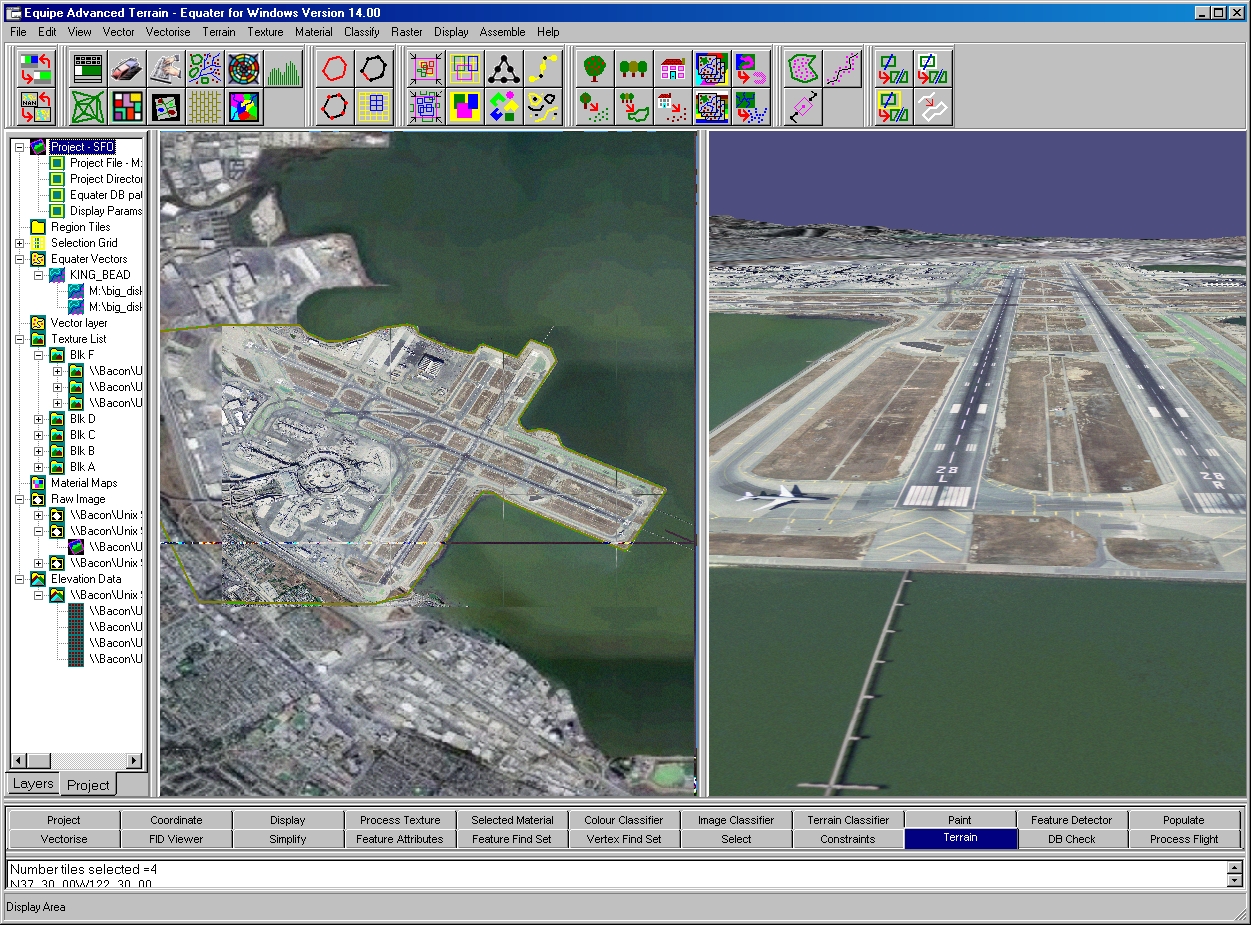Click the red hexagon polygon tool icon
Screen dimensions: 1251x925
(335, 69)
